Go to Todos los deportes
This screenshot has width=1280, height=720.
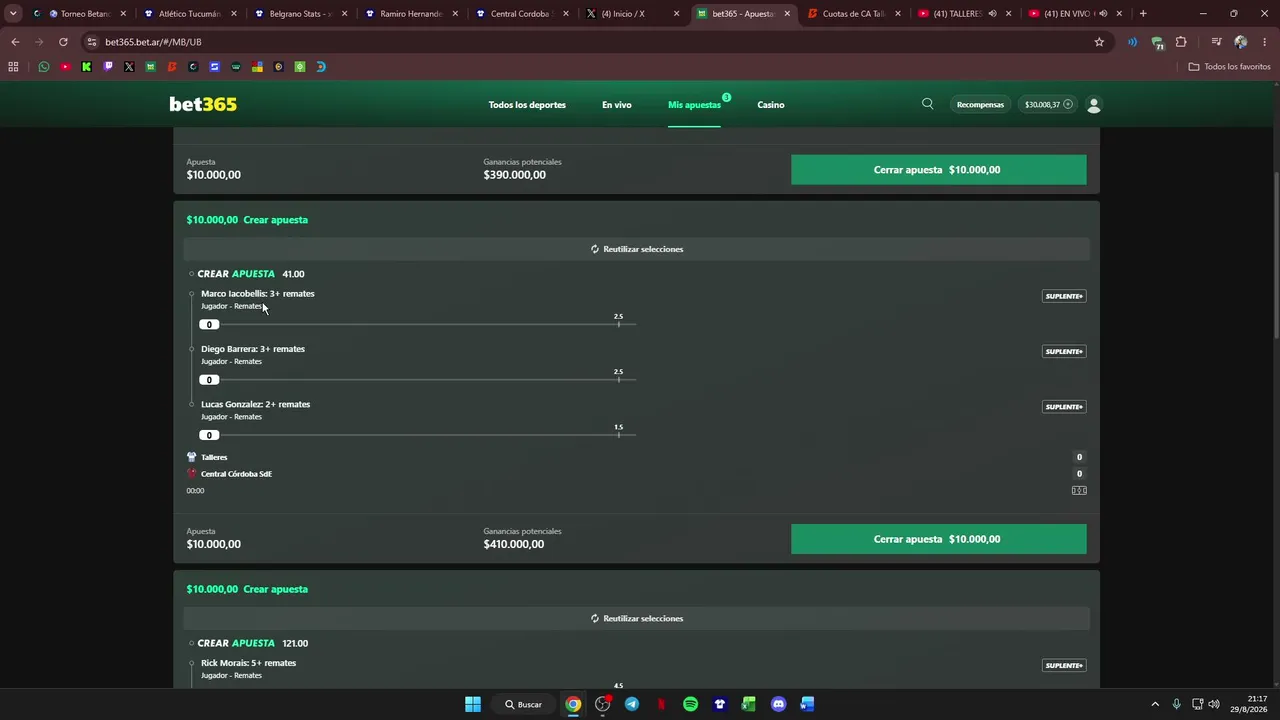[x=527, y=105]
